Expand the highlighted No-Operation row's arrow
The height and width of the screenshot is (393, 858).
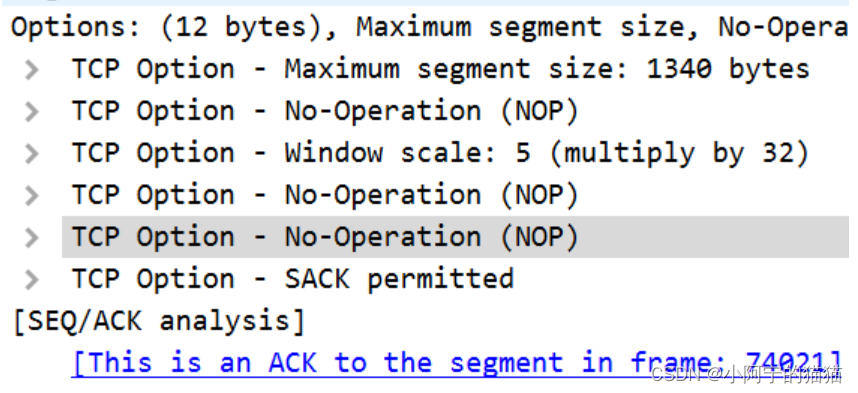click(32, 238)
